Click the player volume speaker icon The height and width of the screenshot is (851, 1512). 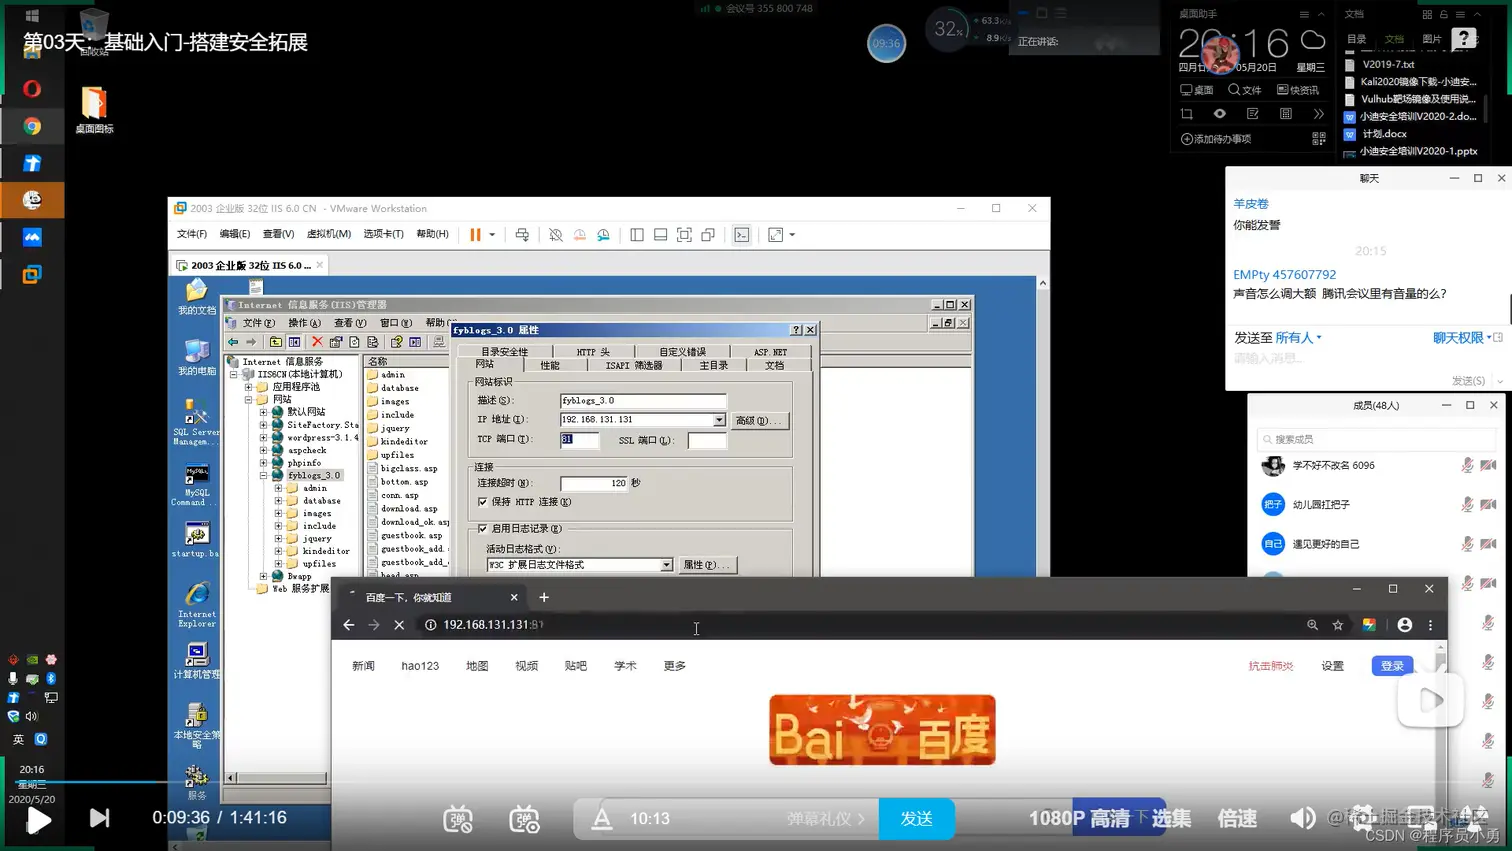tap(1302, 818)
